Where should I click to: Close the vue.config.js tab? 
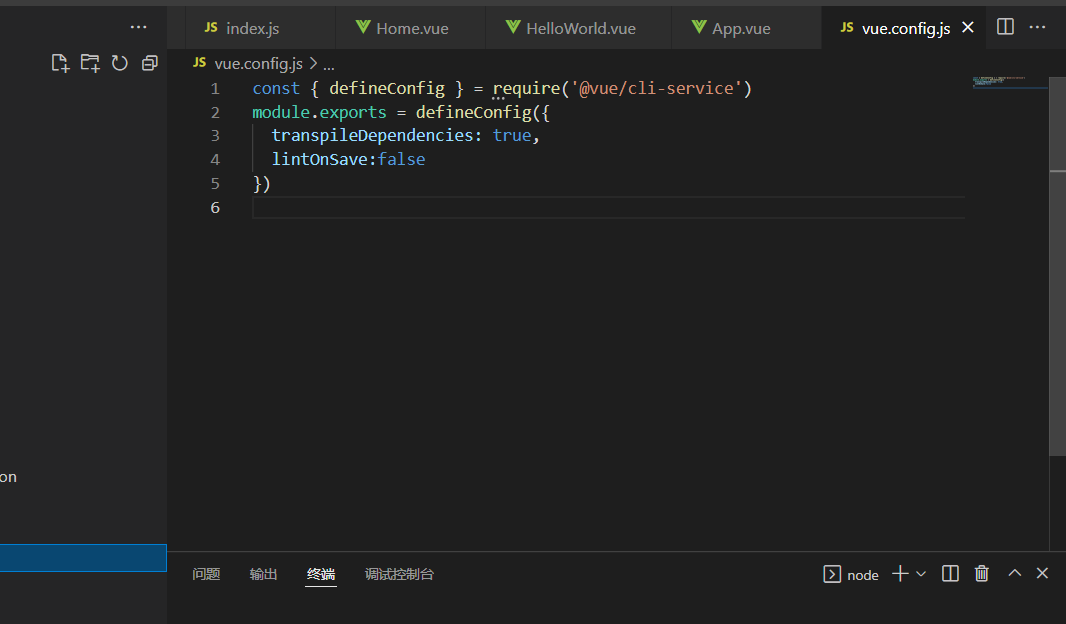click(x=968, y=27)
